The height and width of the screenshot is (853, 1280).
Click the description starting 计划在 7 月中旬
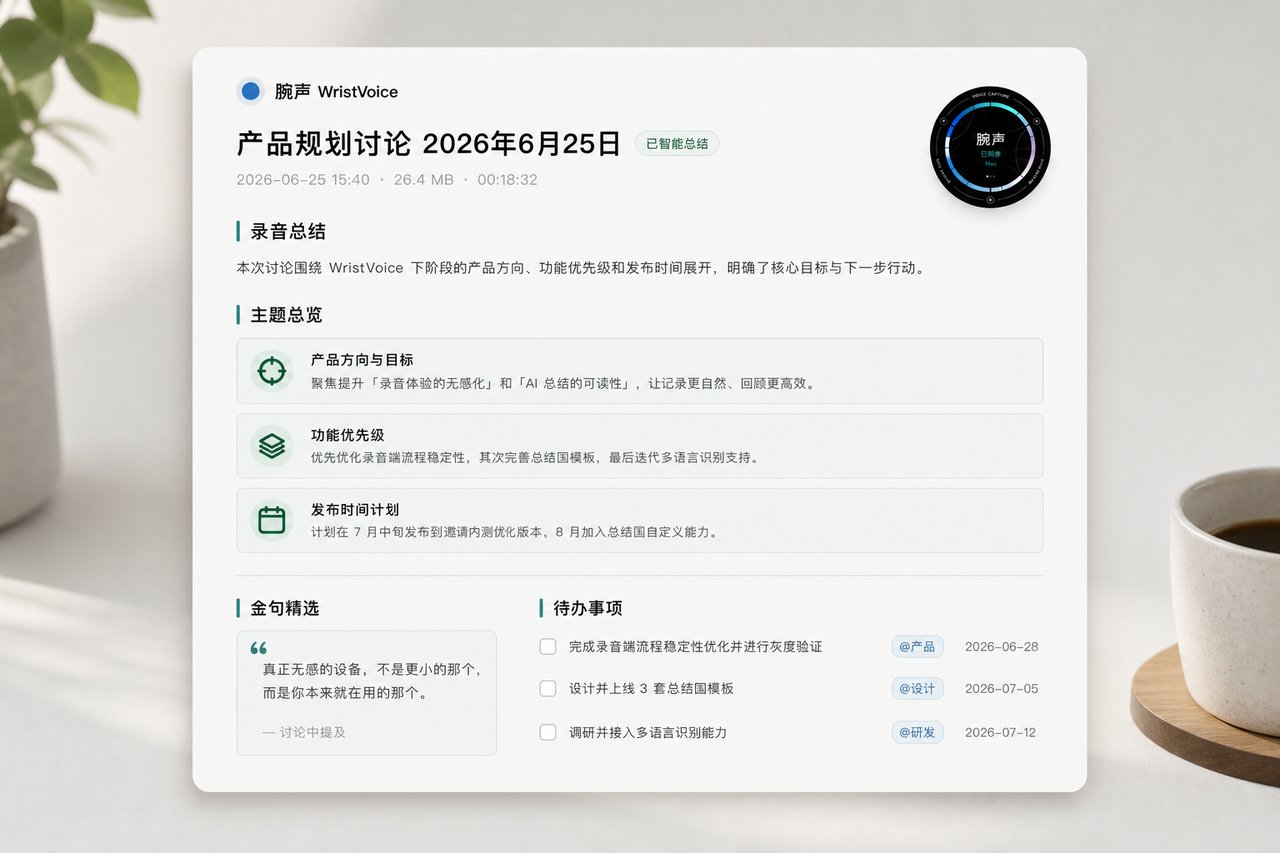515,532
